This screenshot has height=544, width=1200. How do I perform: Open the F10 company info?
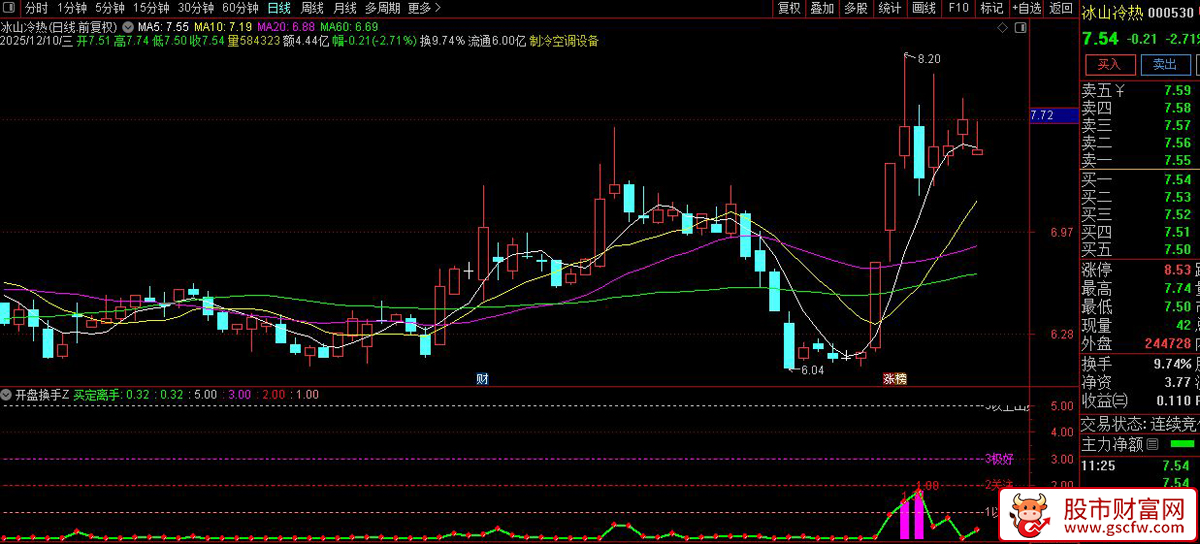(x=958, y=8)
